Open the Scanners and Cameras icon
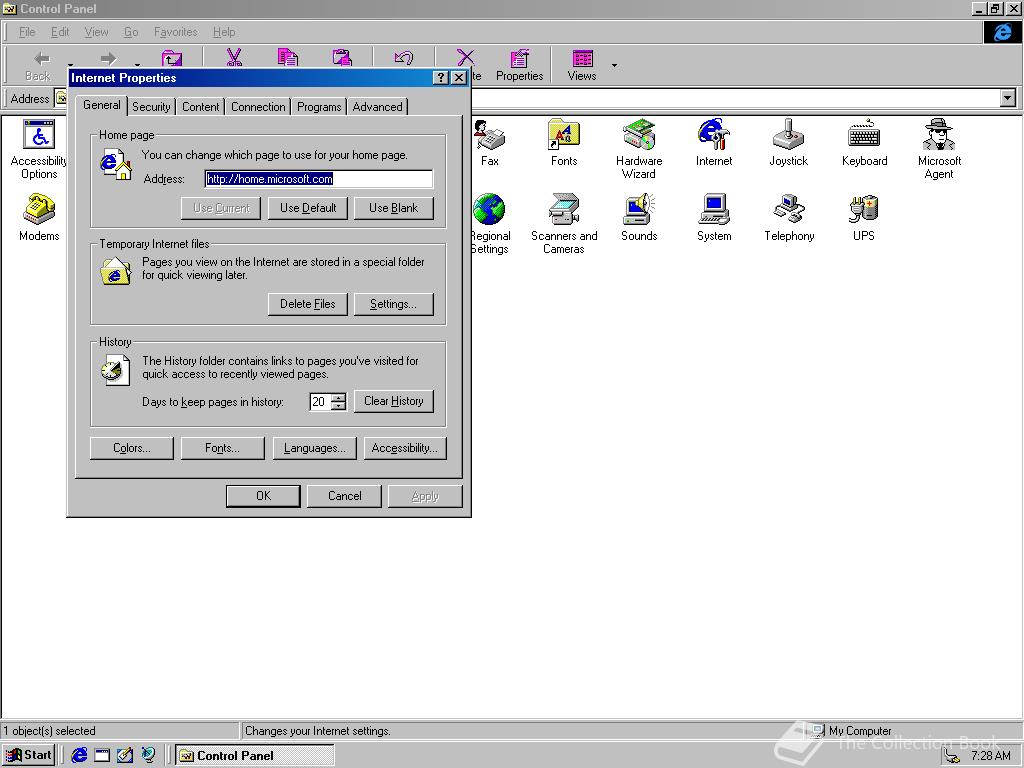 pyautogui.click(x=564, y=224)
